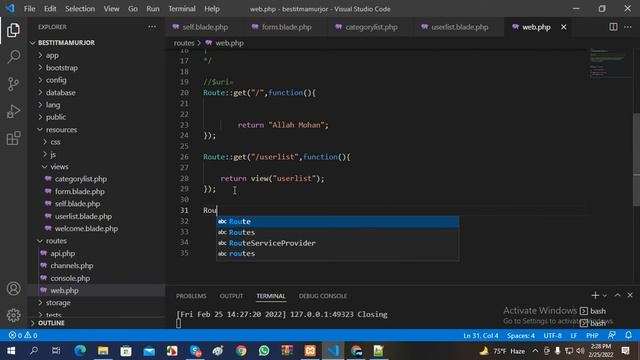This screenshot has width=640, height=360.
Task: Expand the storage folder
Action: click(x=58, y=303)
